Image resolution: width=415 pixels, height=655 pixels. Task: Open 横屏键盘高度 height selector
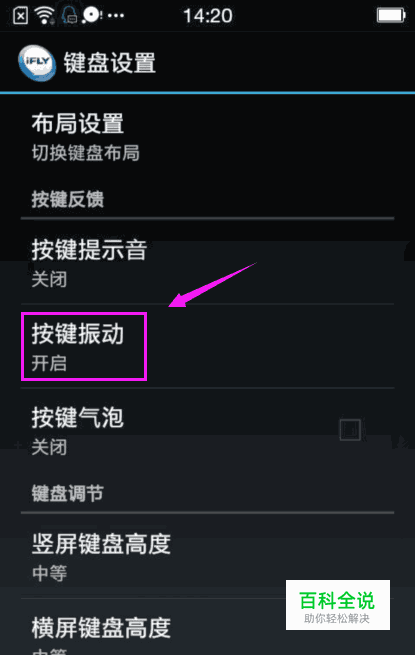click(x=207, y=627)
